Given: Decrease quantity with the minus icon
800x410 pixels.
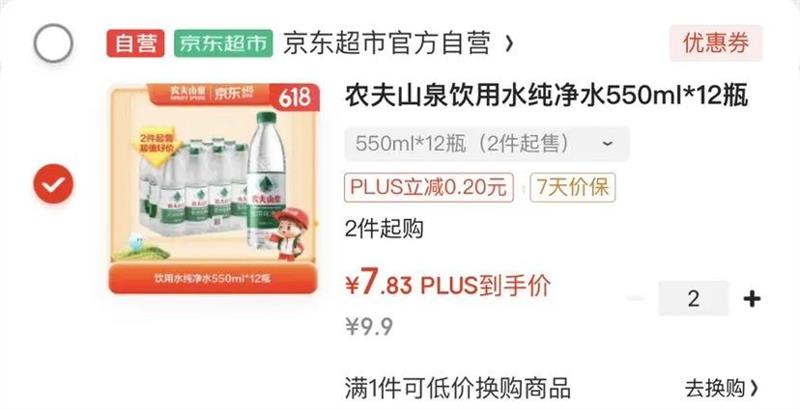Looking at the screenshot, I should pos(636,299).
